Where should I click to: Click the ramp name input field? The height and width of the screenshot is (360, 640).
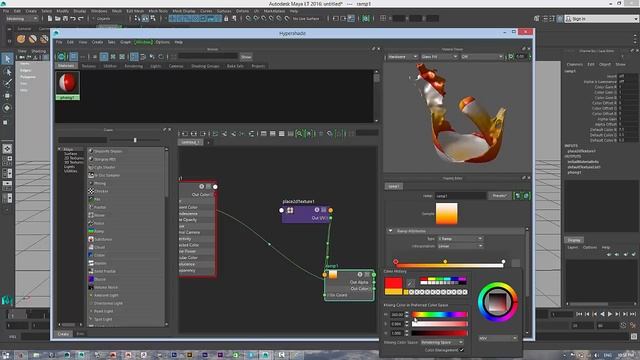(x=460, y=196)
